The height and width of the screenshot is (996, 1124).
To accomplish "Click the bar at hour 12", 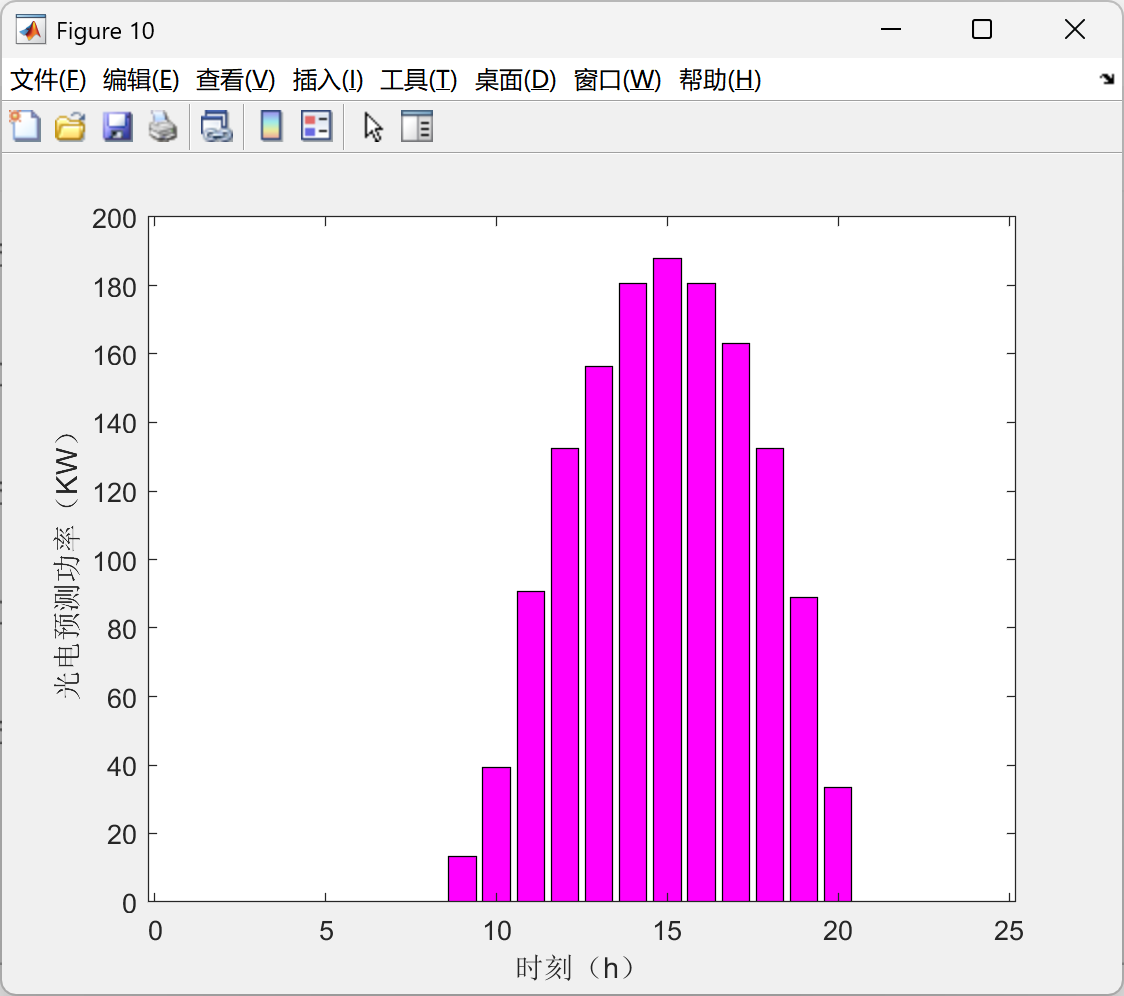I will (x=565, y=675).
